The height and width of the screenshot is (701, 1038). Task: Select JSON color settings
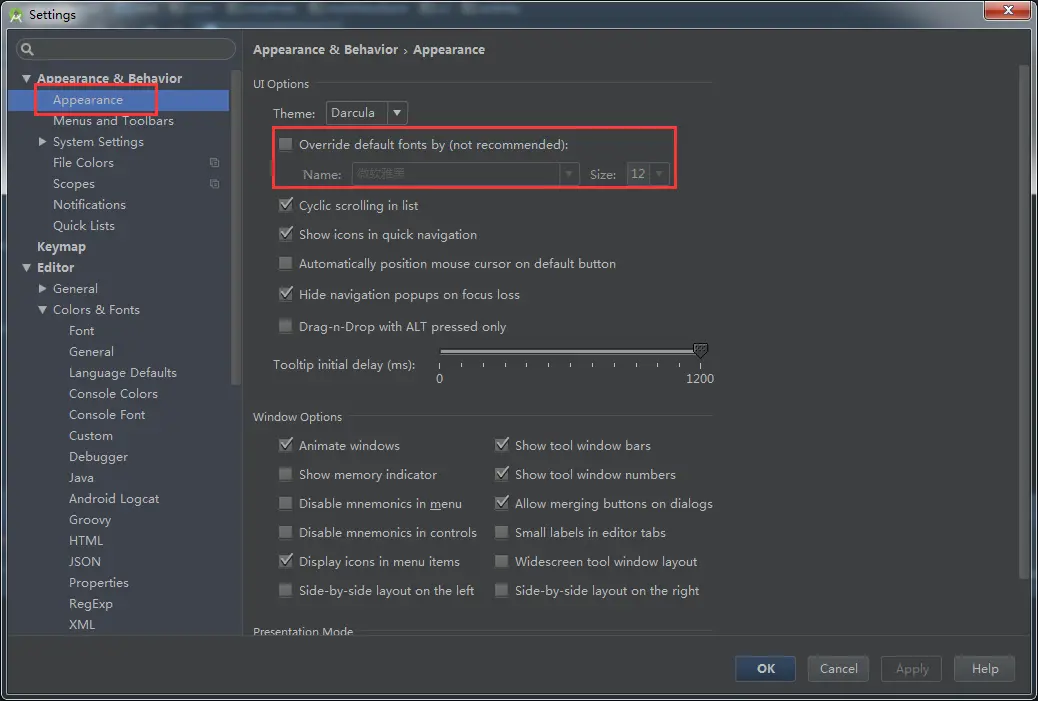pos(85,562)
